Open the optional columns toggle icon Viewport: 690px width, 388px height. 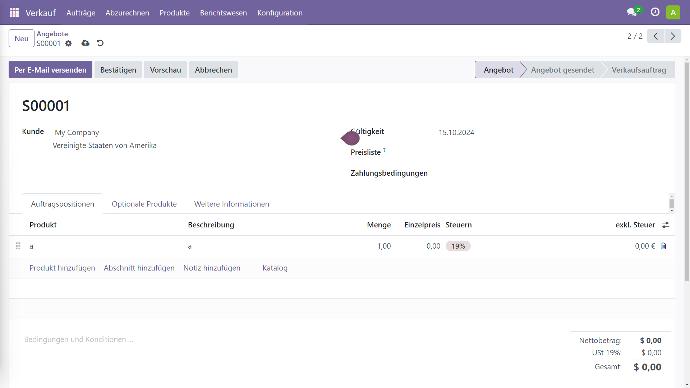[665, 225]
